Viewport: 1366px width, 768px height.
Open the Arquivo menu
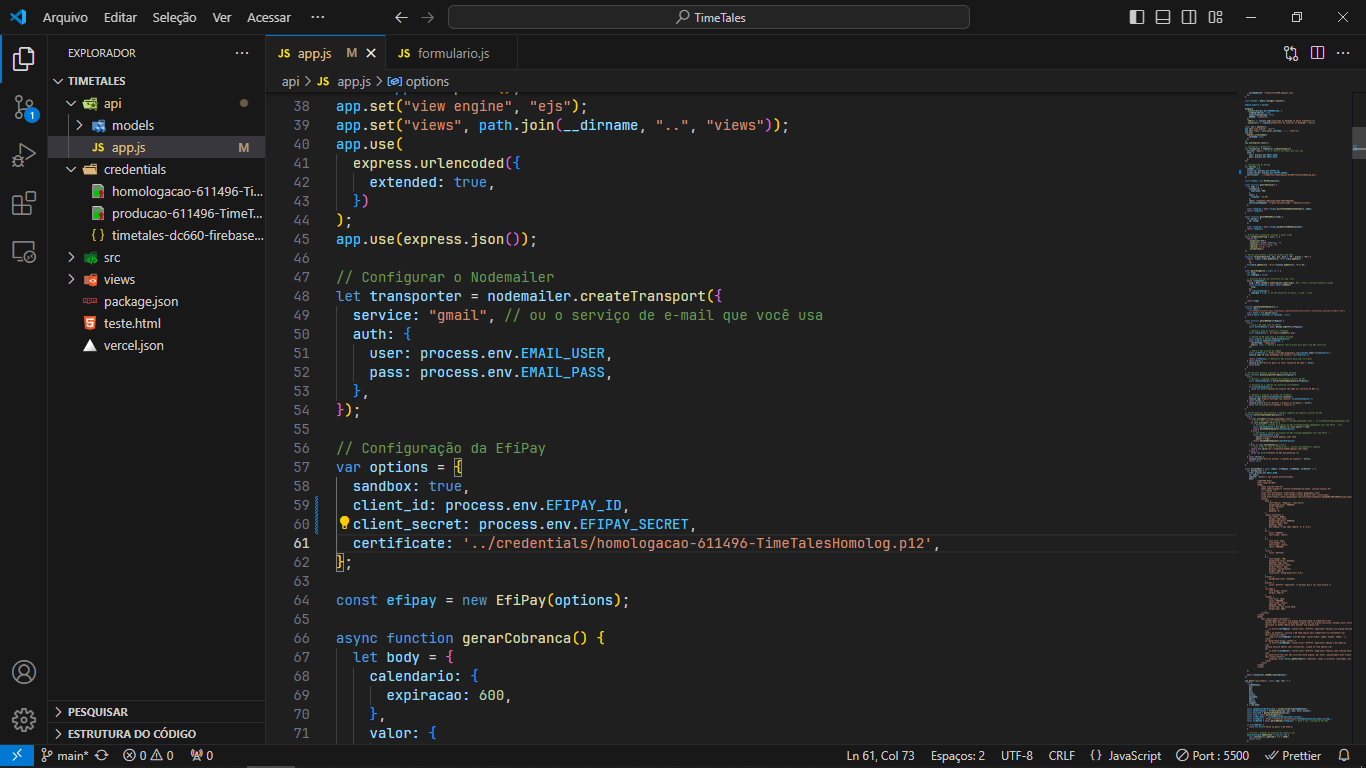coord(65,17)
